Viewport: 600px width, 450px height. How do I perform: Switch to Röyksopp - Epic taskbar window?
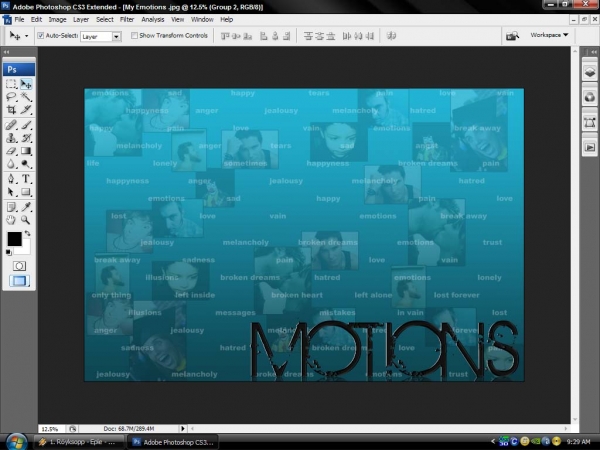pyautogui.click(x=79, y=442)
